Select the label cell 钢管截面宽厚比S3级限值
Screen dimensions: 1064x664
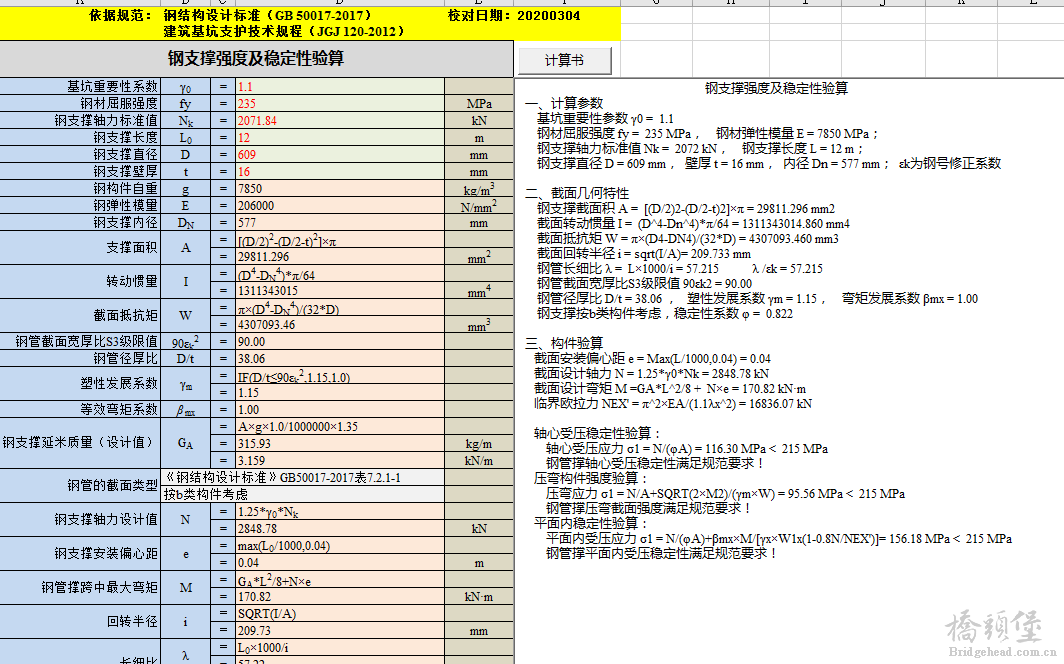(80, 342)
